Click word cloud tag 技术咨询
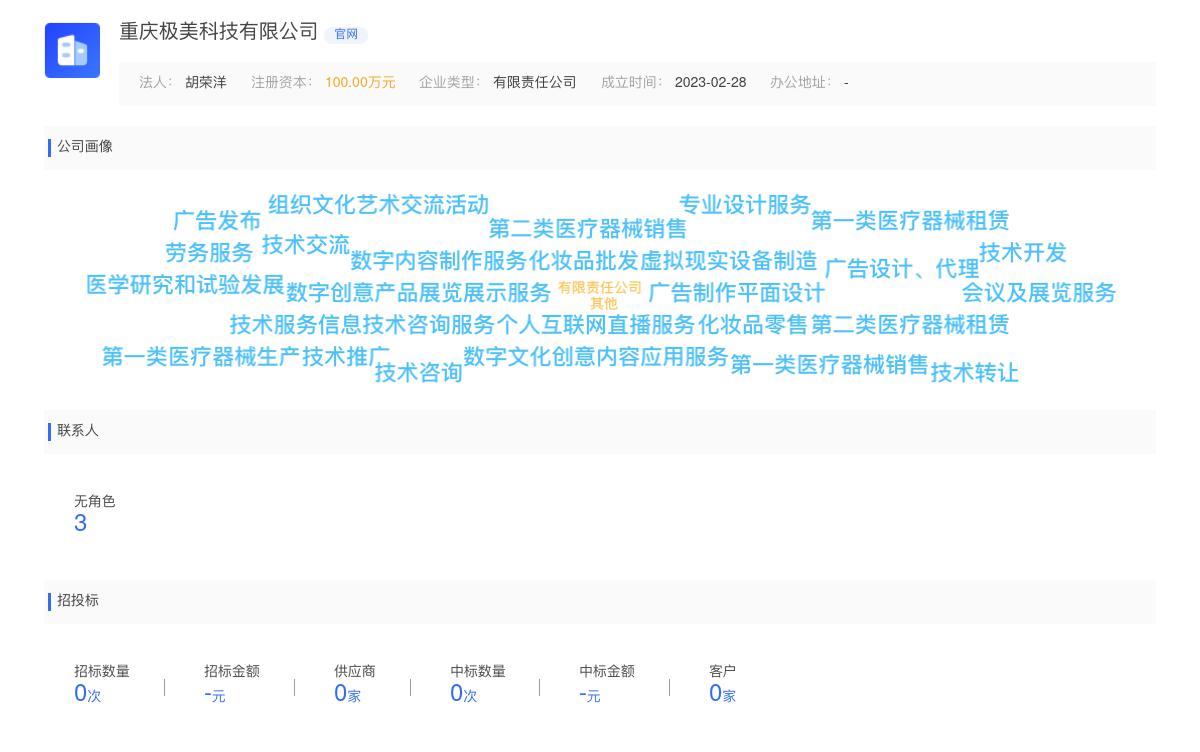Image resolution: width=1200 pixels, height=752 pixels. (x=419, y=373)
